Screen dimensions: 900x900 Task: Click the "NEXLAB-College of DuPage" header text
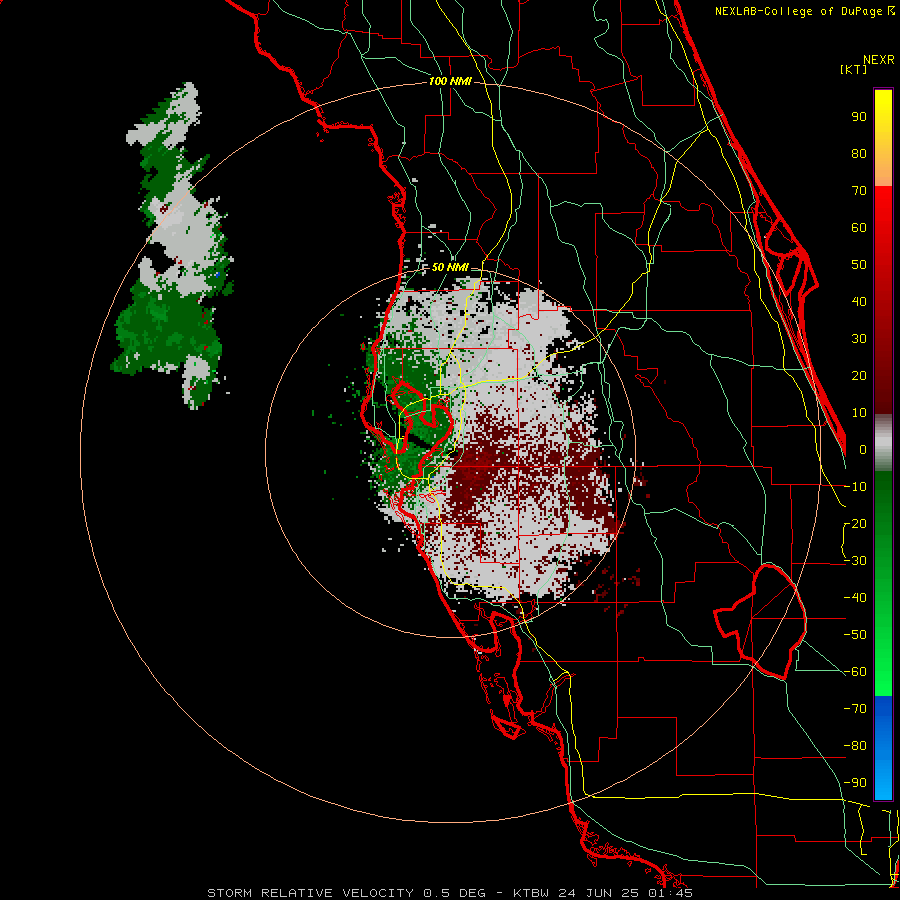tap(800, 11)
